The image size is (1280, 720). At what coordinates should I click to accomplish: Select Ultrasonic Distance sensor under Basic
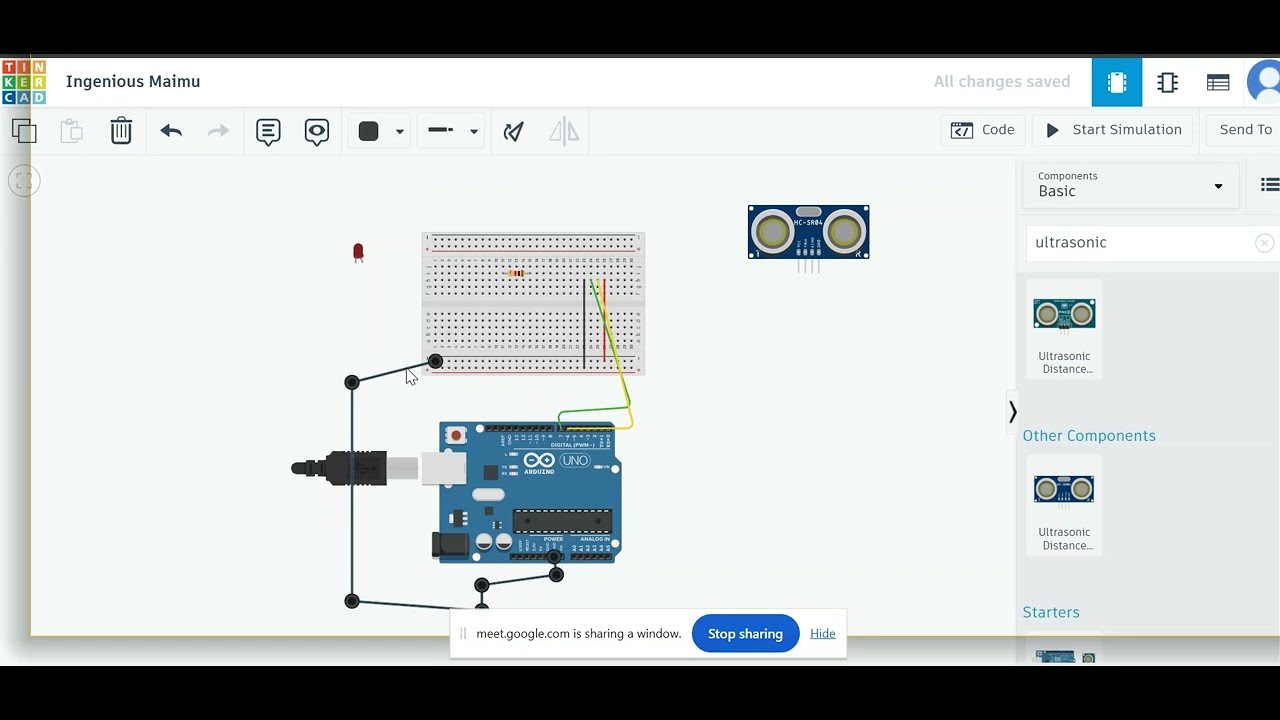pos(1064,330)
